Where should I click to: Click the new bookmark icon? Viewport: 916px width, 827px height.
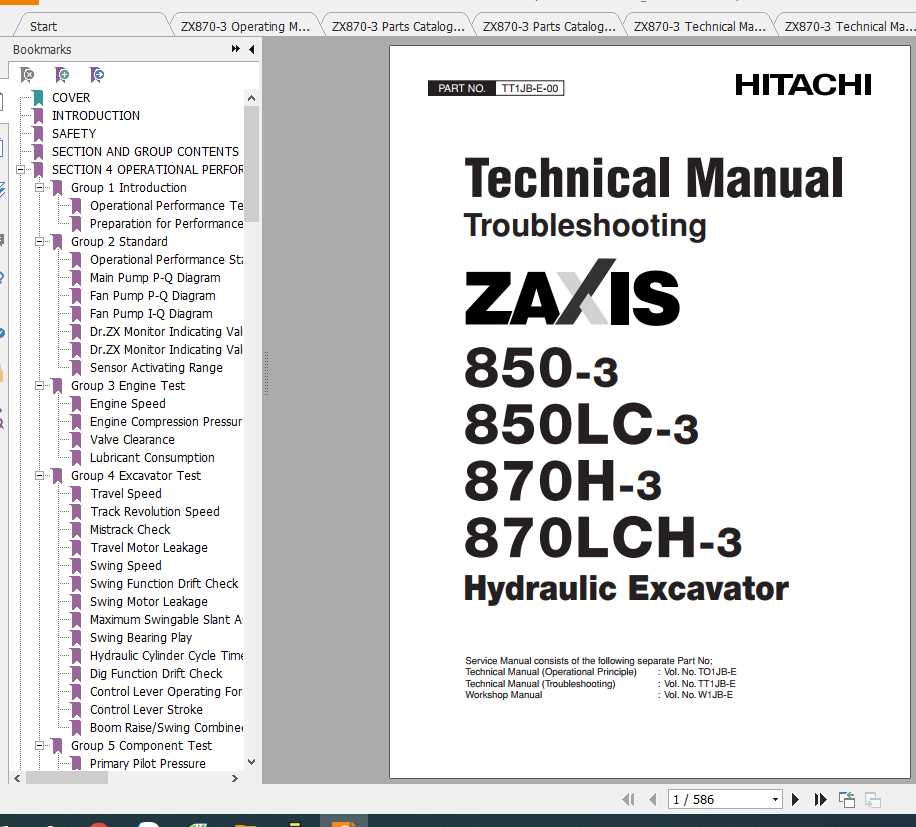[x=61, y=74]
